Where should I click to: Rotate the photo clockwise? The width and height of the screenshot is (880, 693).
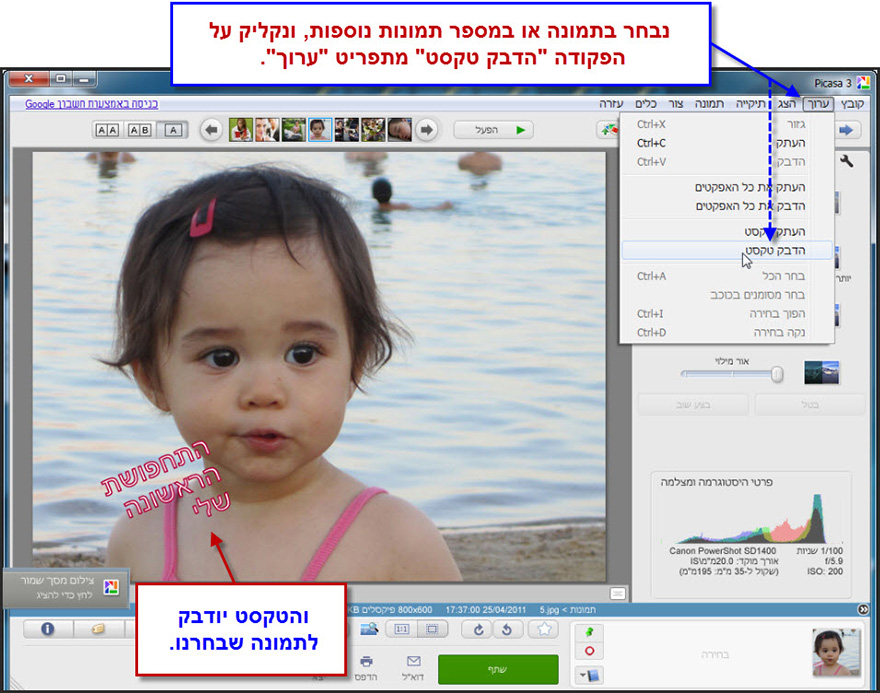(x=478, y=629)
